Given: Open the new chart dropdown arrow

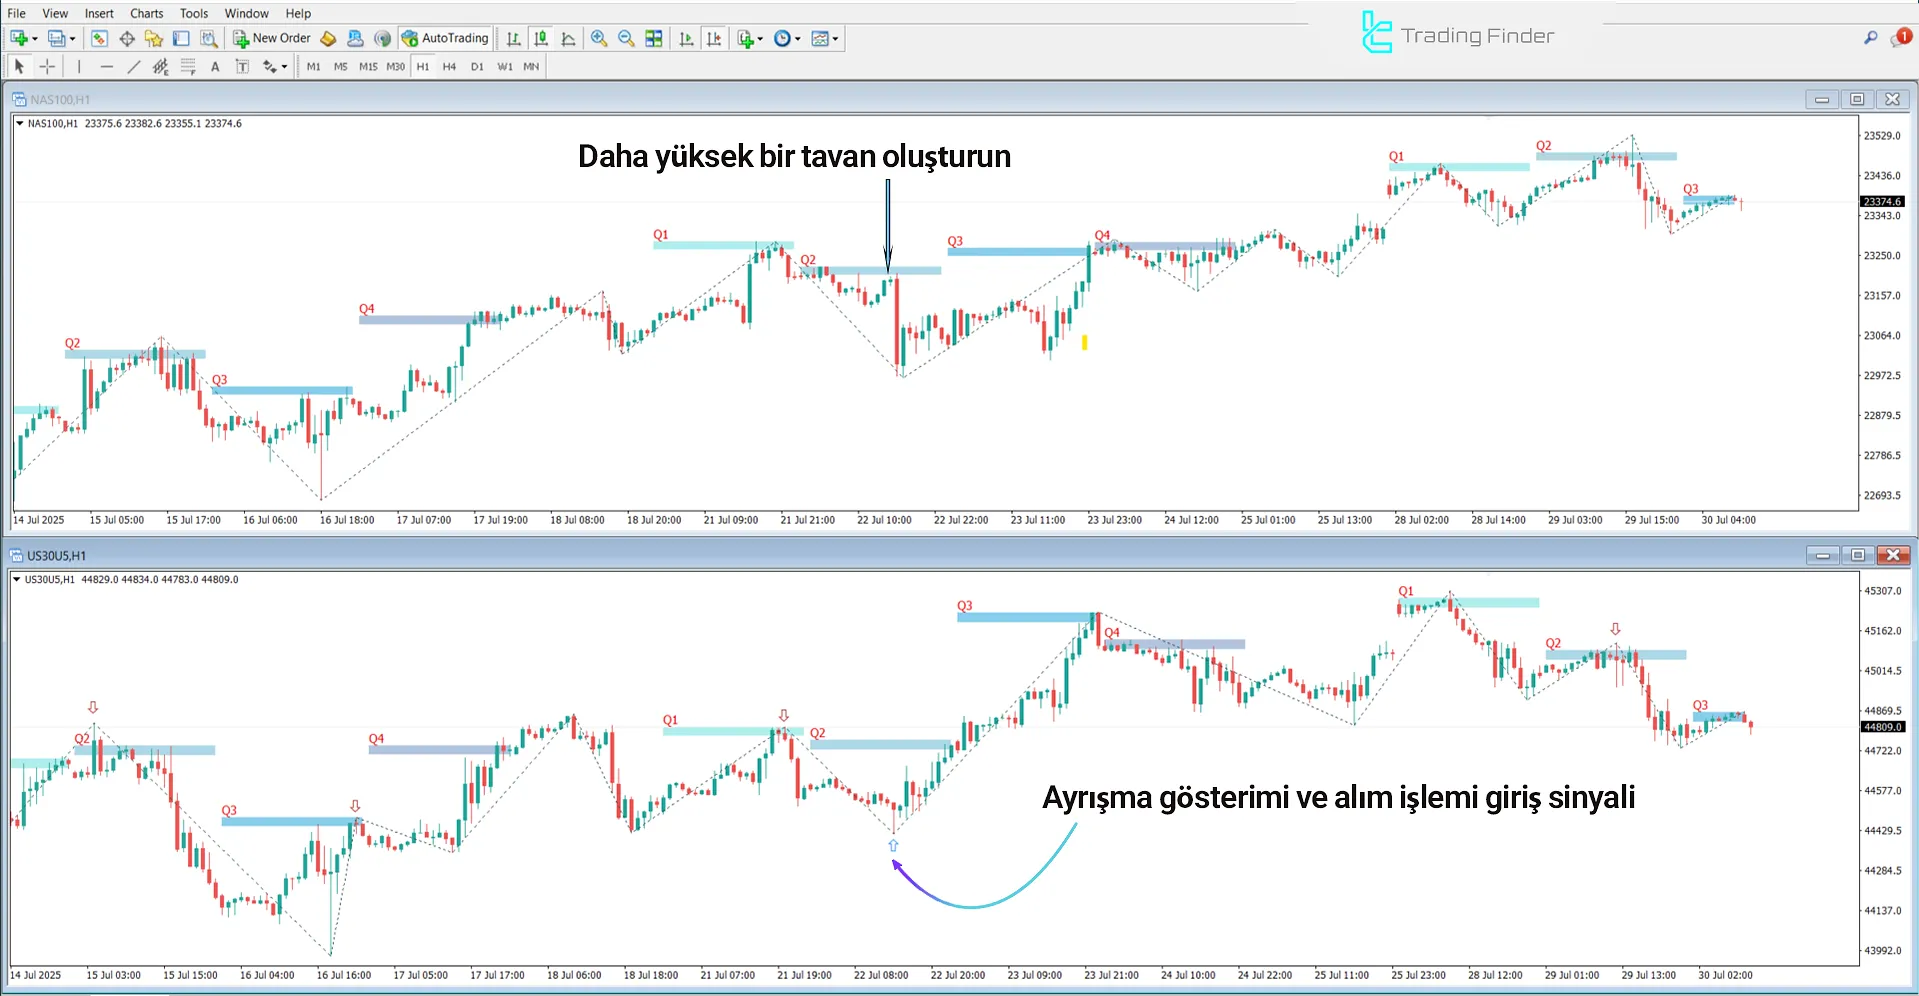Looking at the screenshot, I should coord(33,38).
